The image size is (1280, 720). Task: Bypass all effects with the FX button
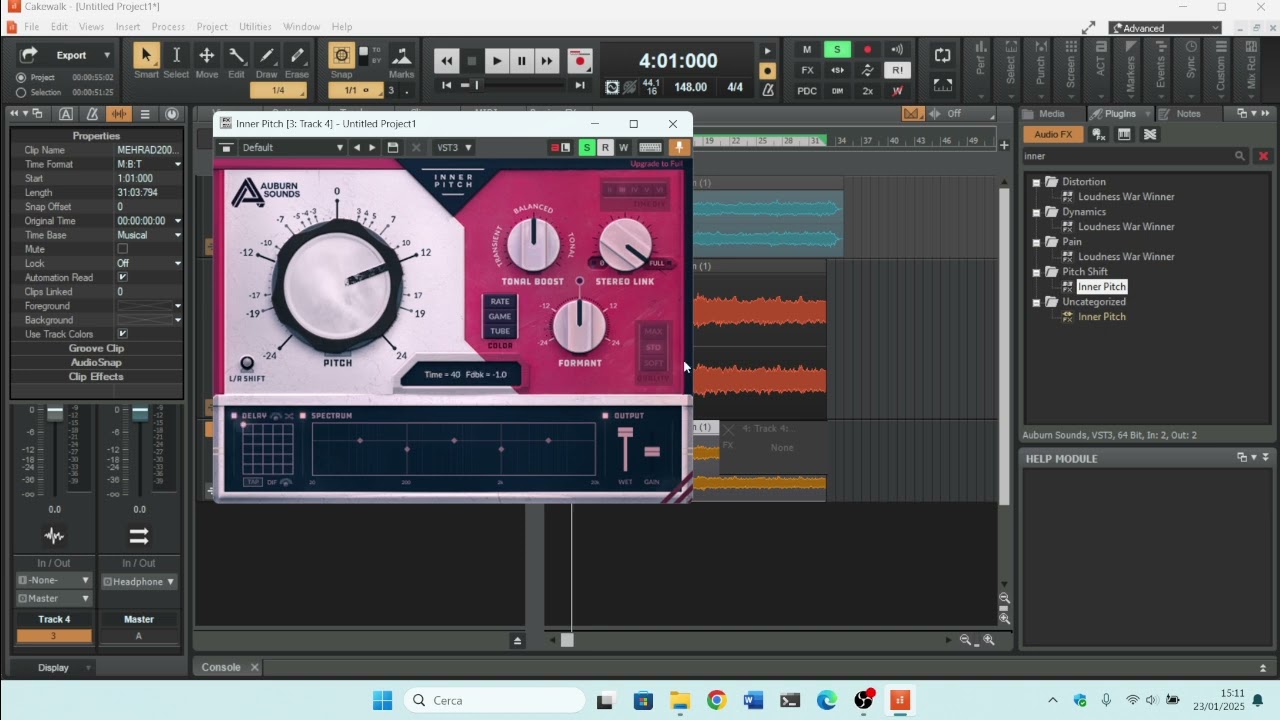(807, 70)
